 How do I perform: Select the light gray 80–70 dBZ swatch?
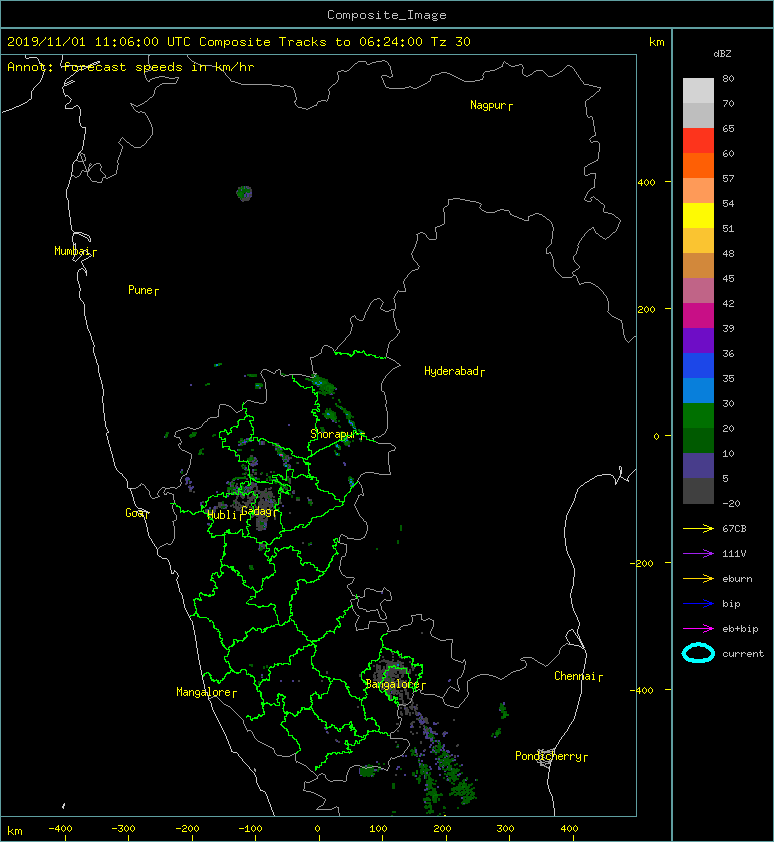pyautogui.click(x=698, y=90)
